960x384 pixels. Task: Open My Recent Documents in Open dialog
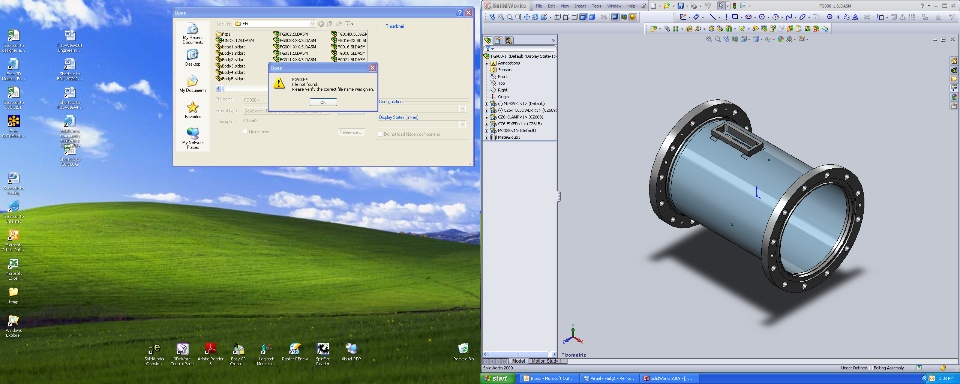pyautogui.click(x=192, y=34)
